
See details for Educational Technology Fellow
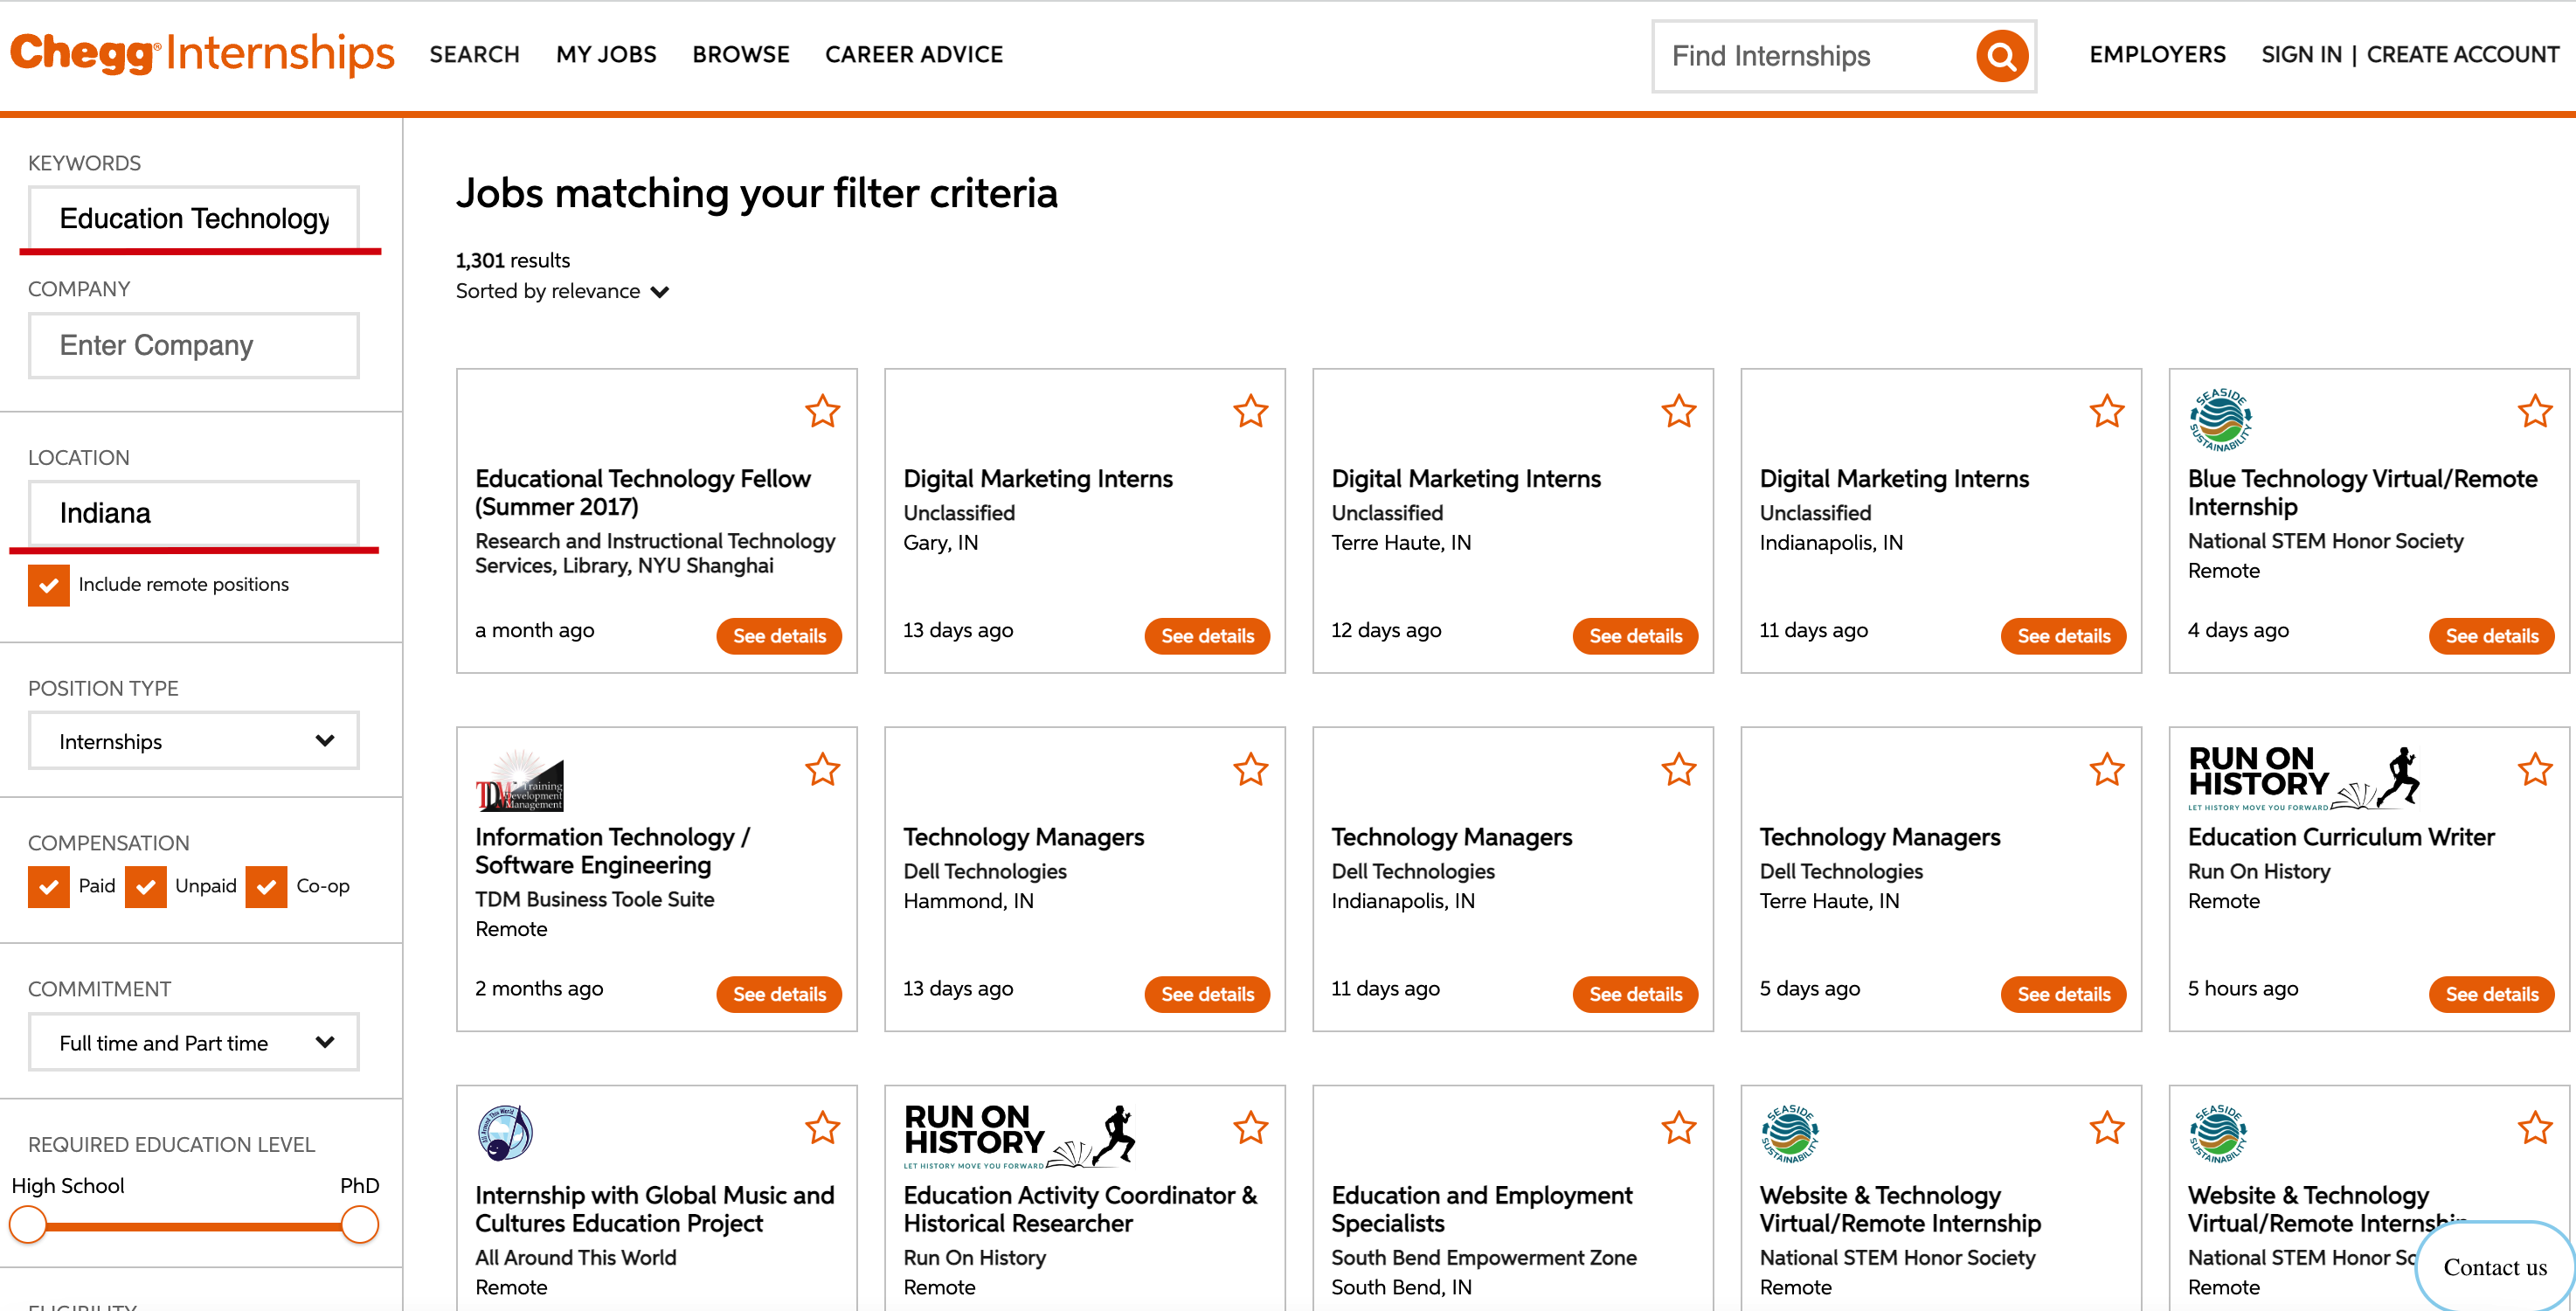point(779,636)
